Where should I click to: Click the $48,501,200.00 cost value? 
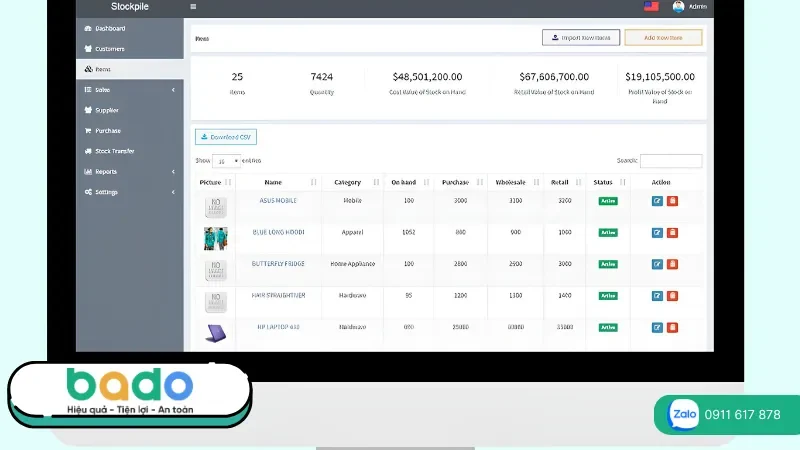[x=428, y=77]
